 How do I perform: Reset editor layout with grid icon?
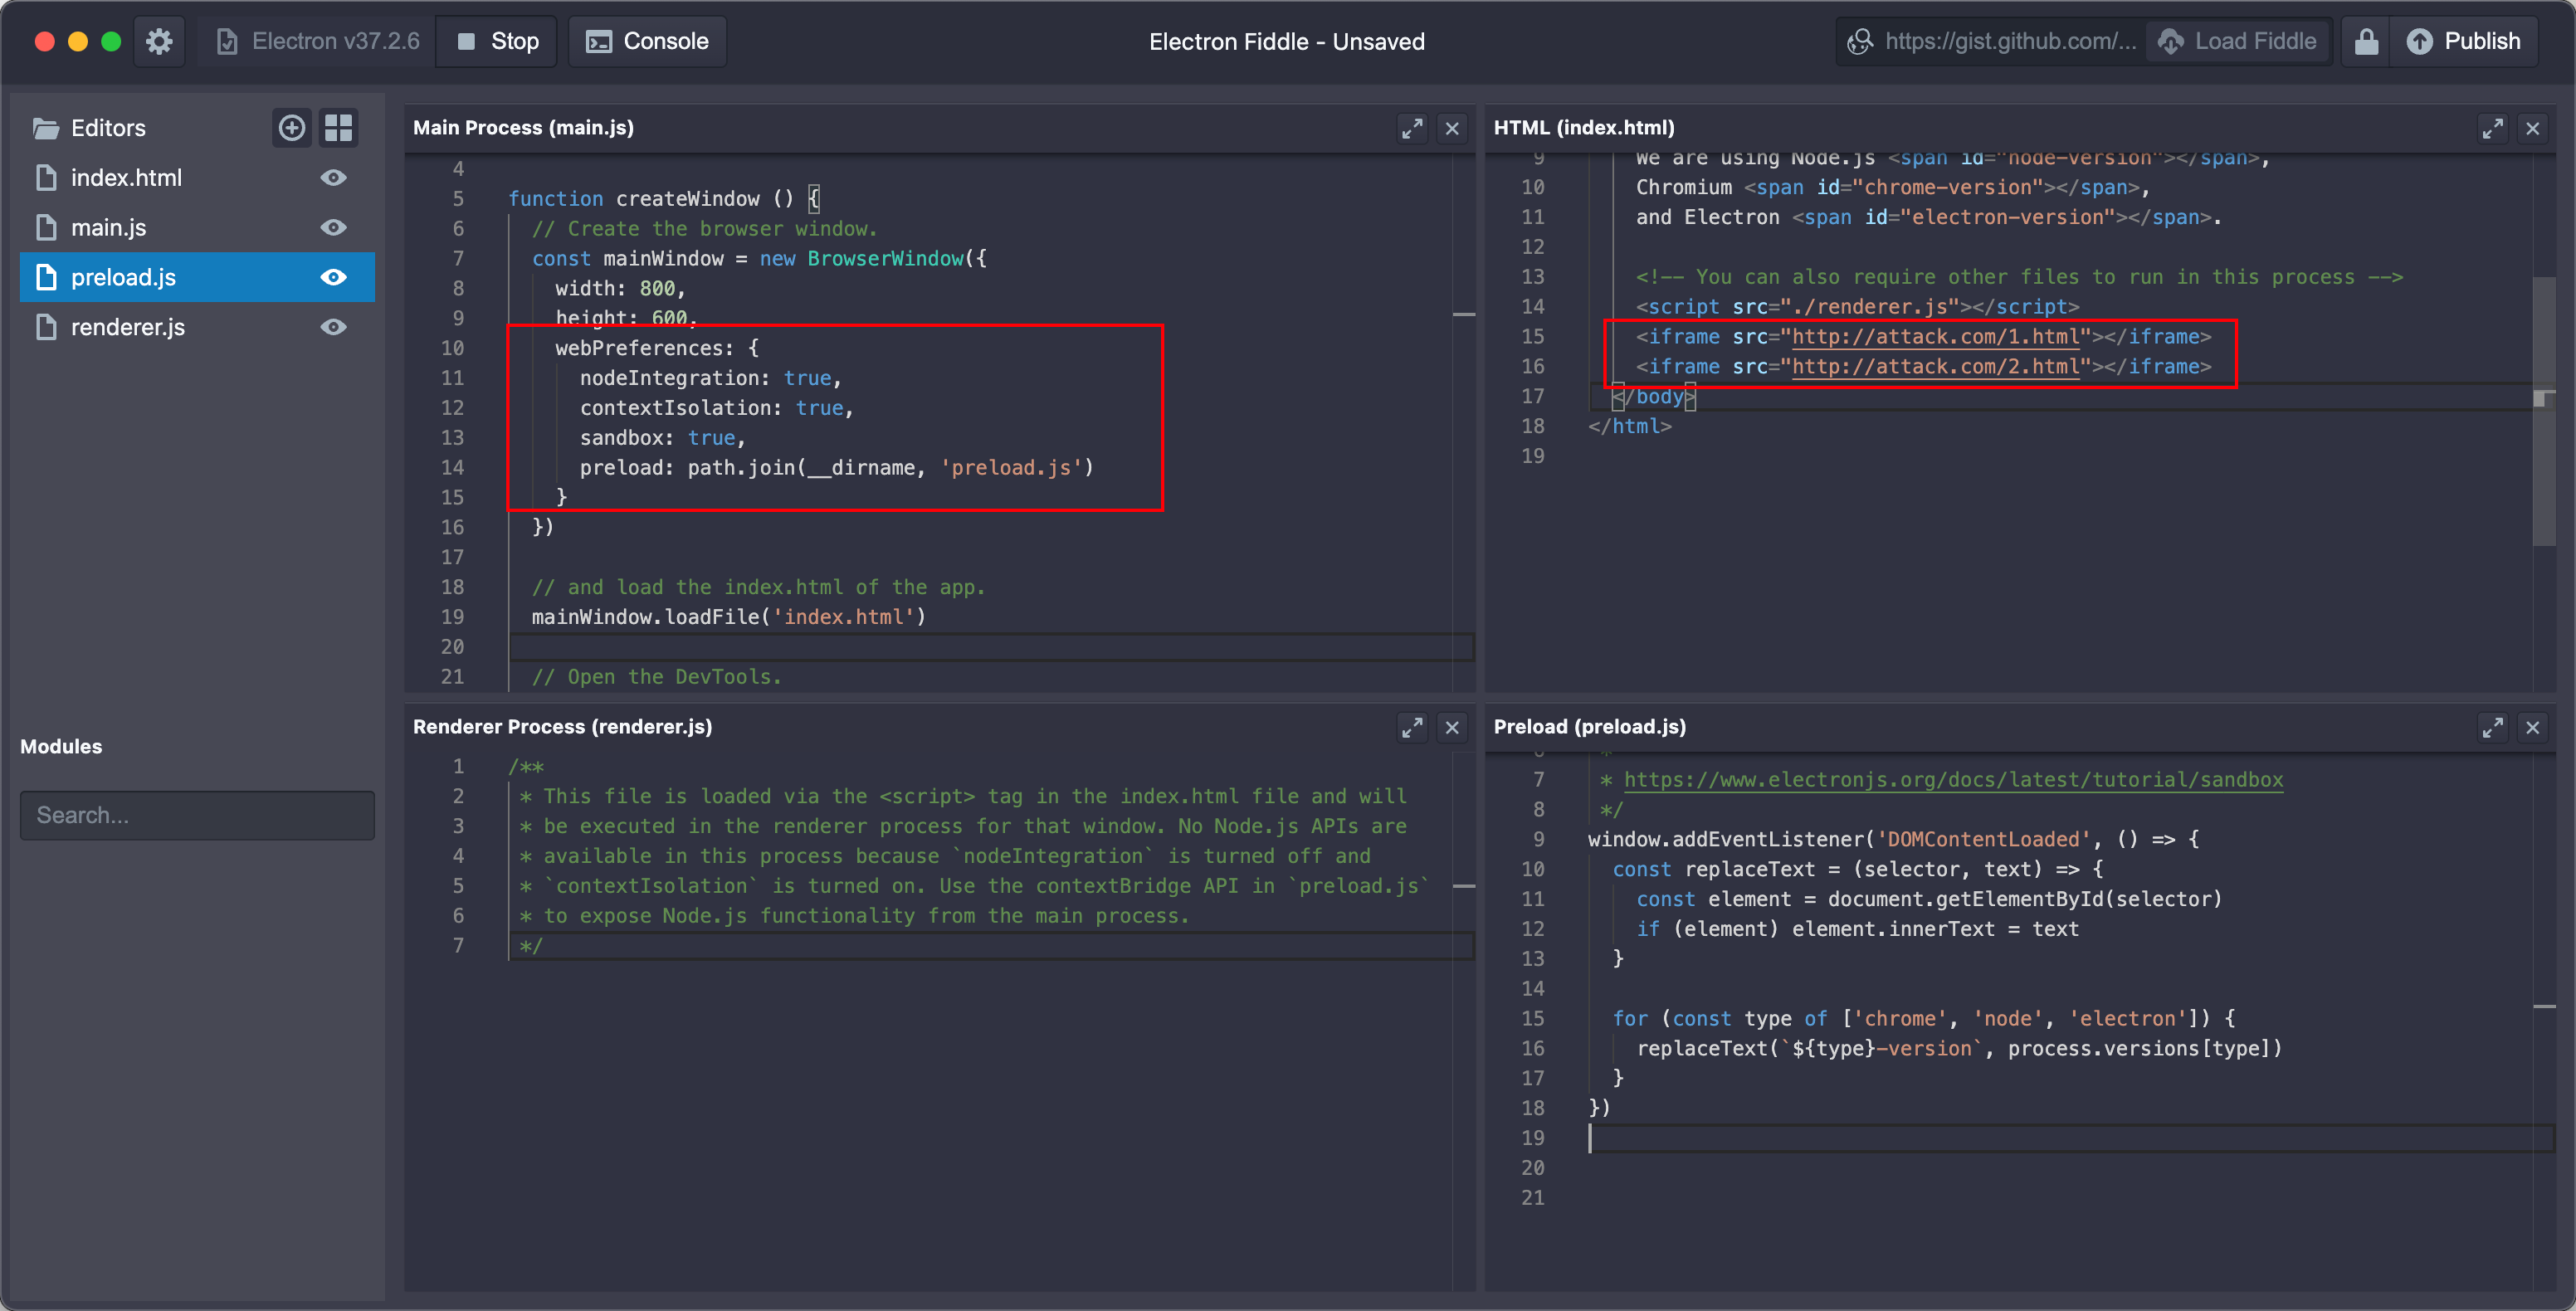(x=339, y=128)
